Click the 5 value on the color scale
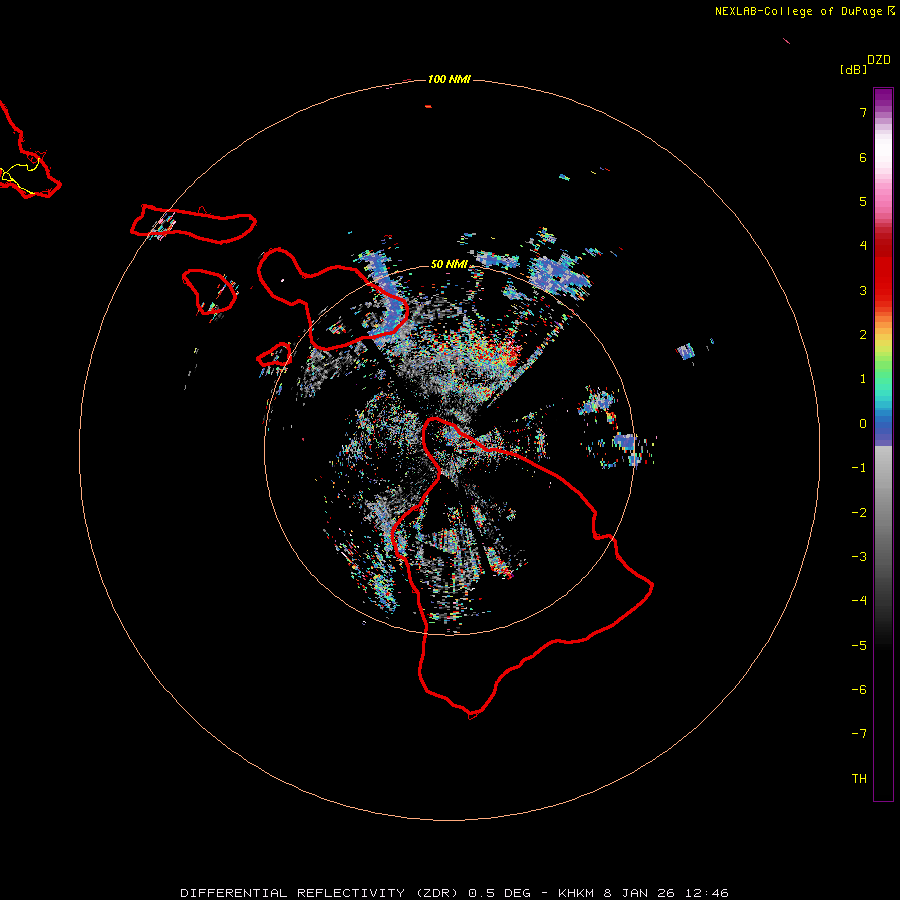This screenshot has width=900, height=900. tap(863, 201)
